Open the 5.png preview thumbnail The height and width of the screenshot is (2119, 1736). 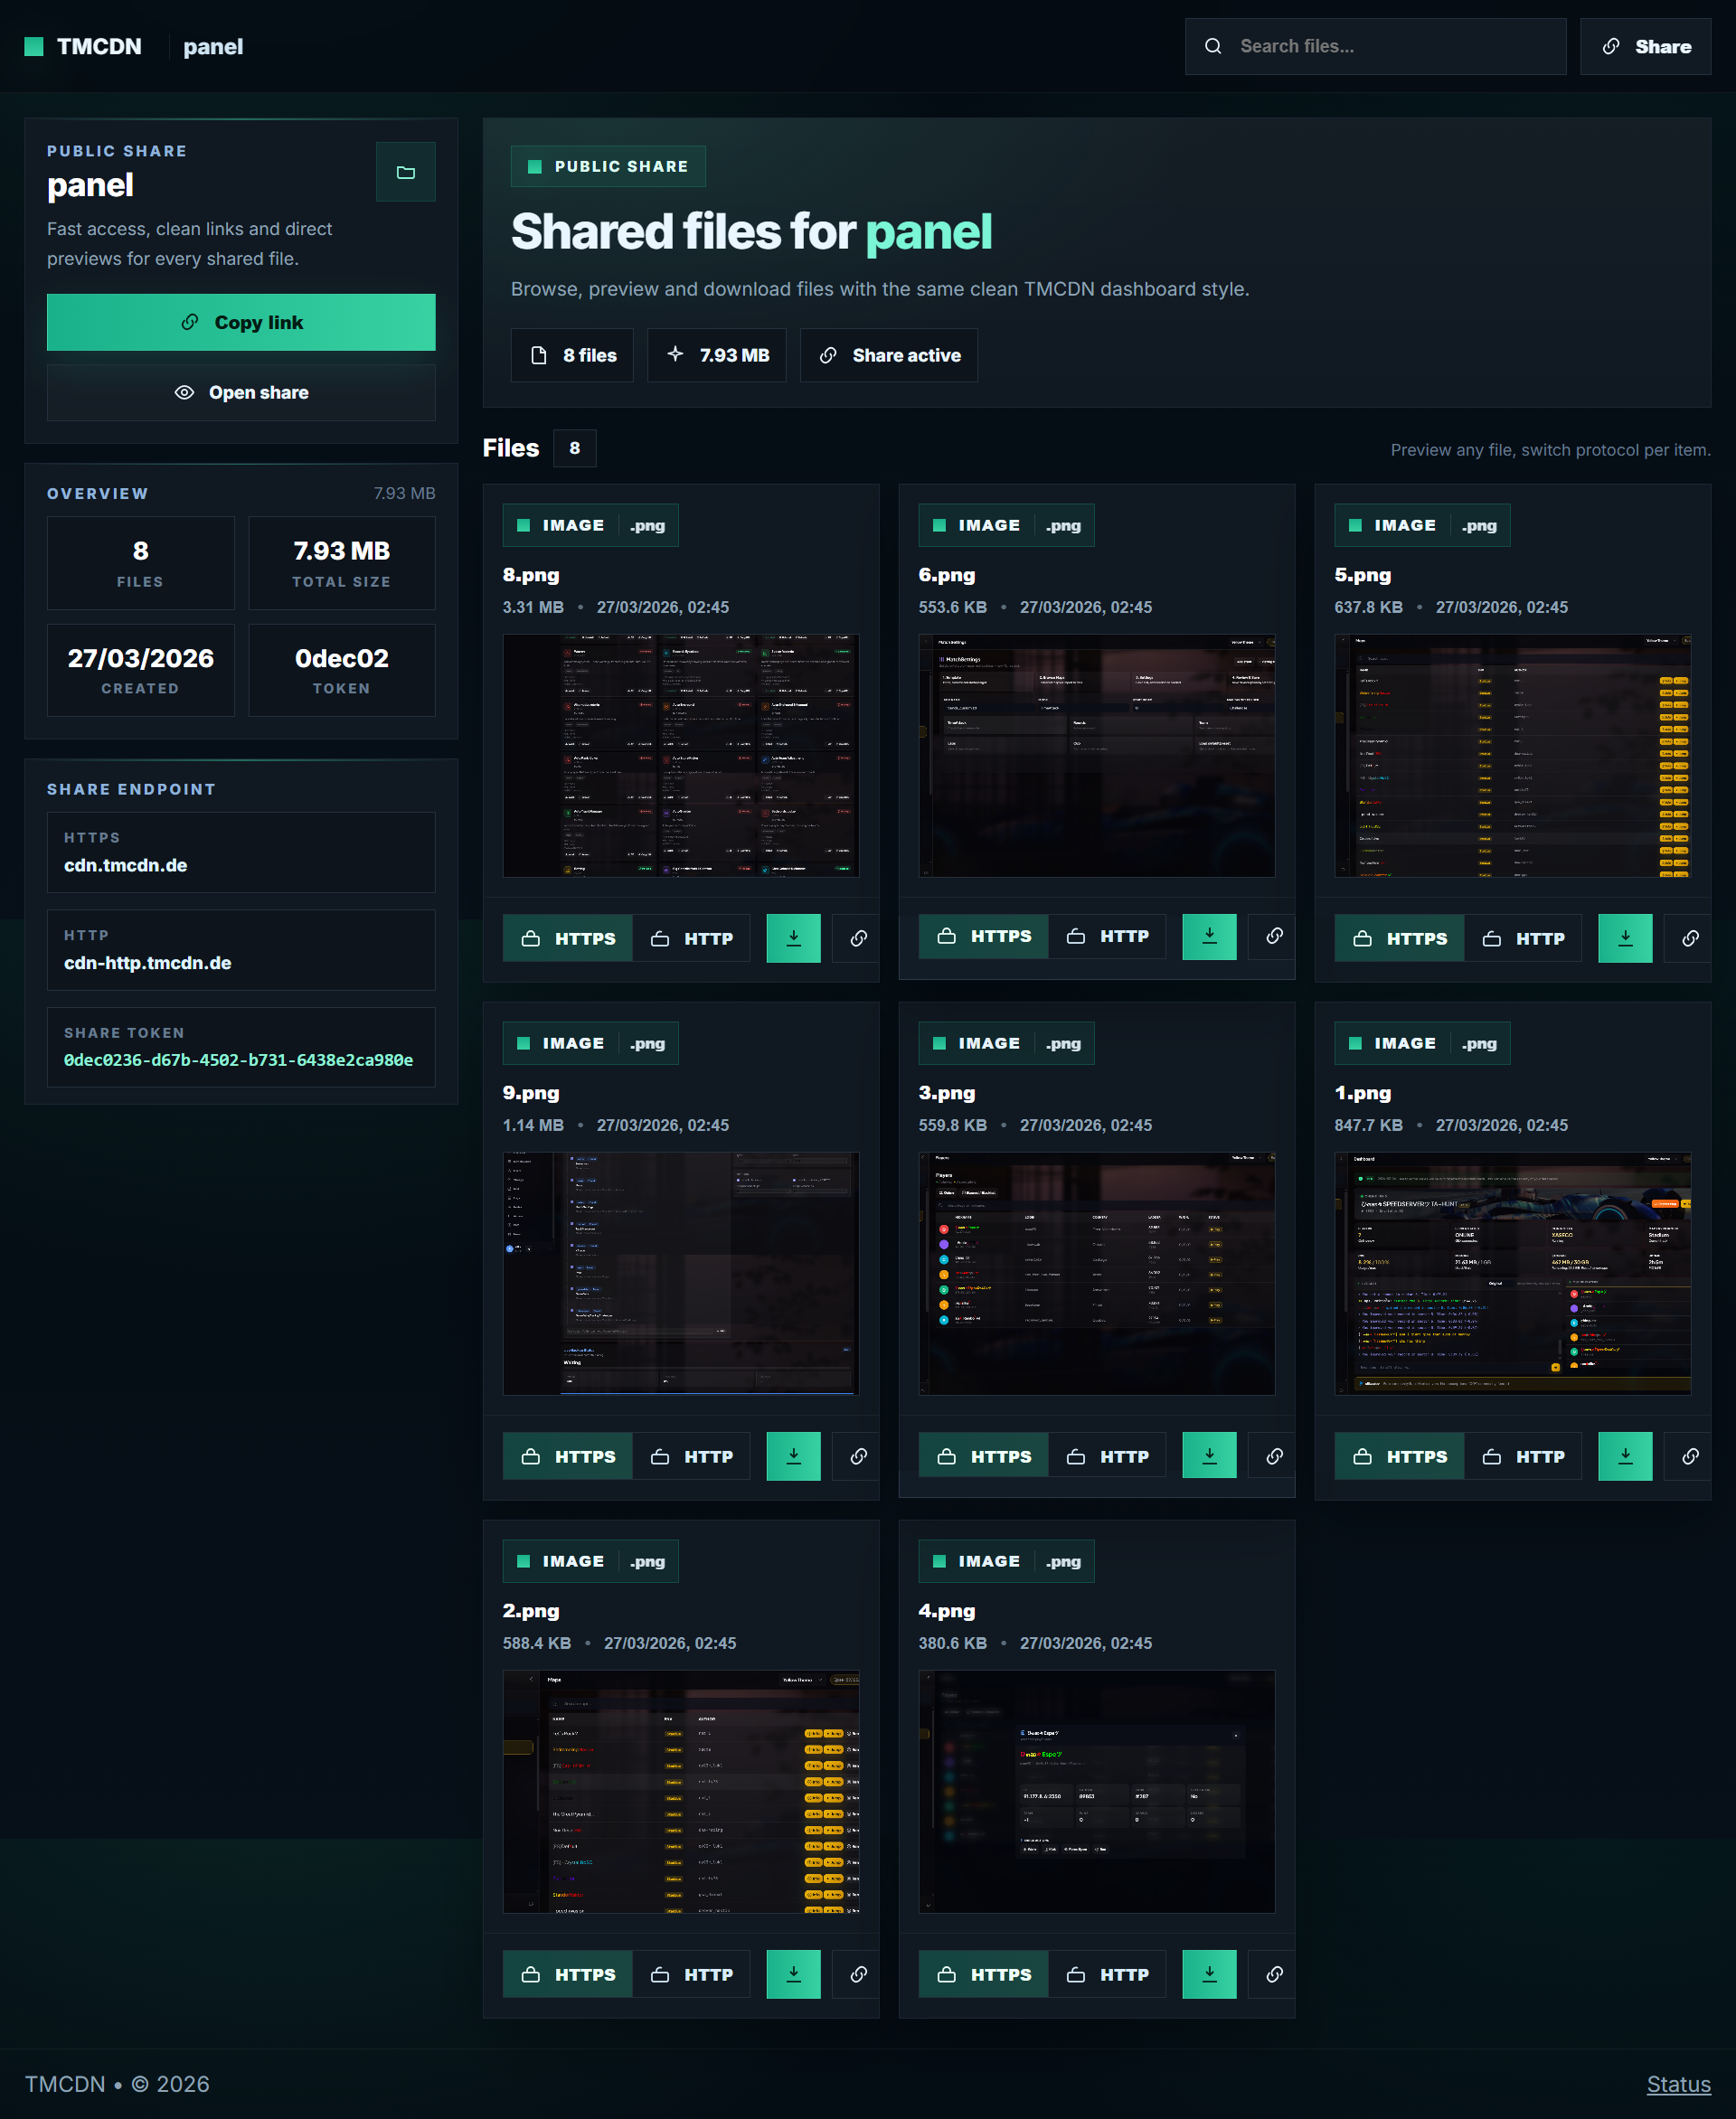1511,755
